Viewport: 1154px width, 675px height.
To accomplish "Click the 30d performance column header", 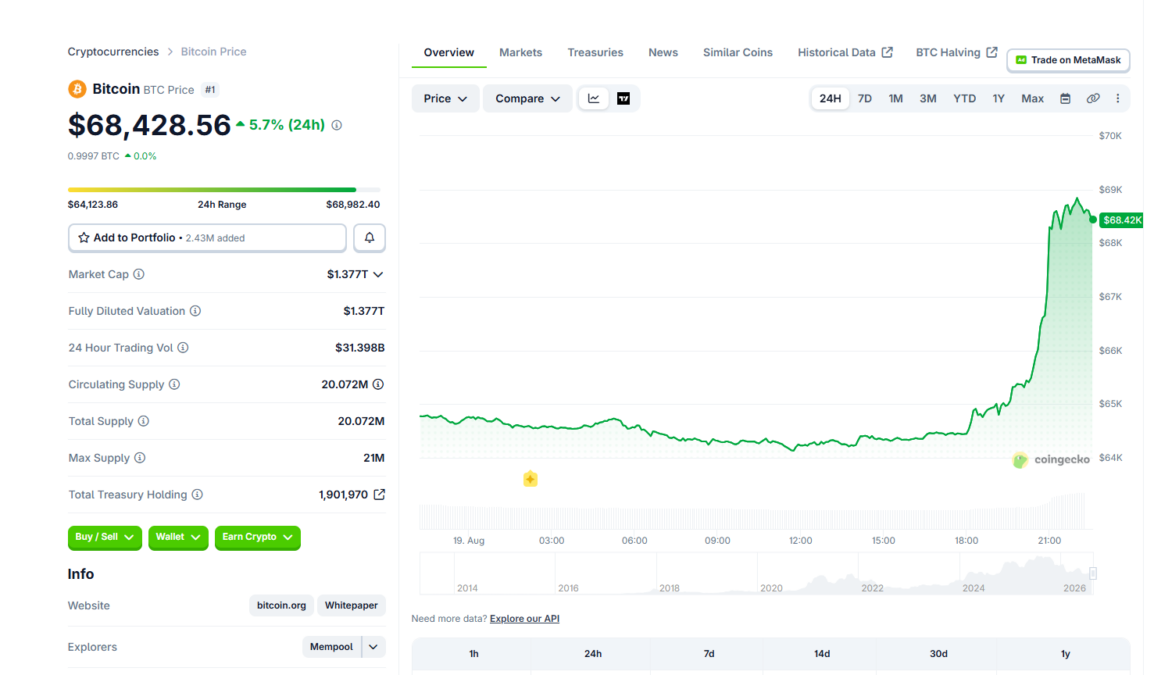I will [x=938, y=654].
